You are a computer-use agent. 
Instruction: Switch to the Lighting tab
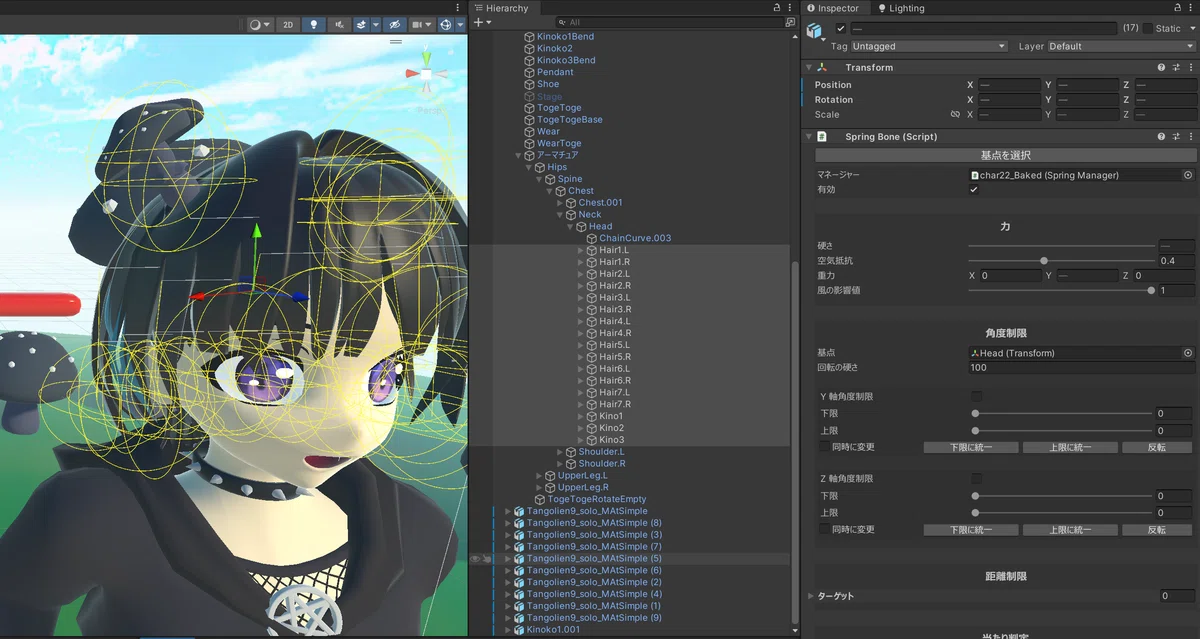tap(901, 8)
